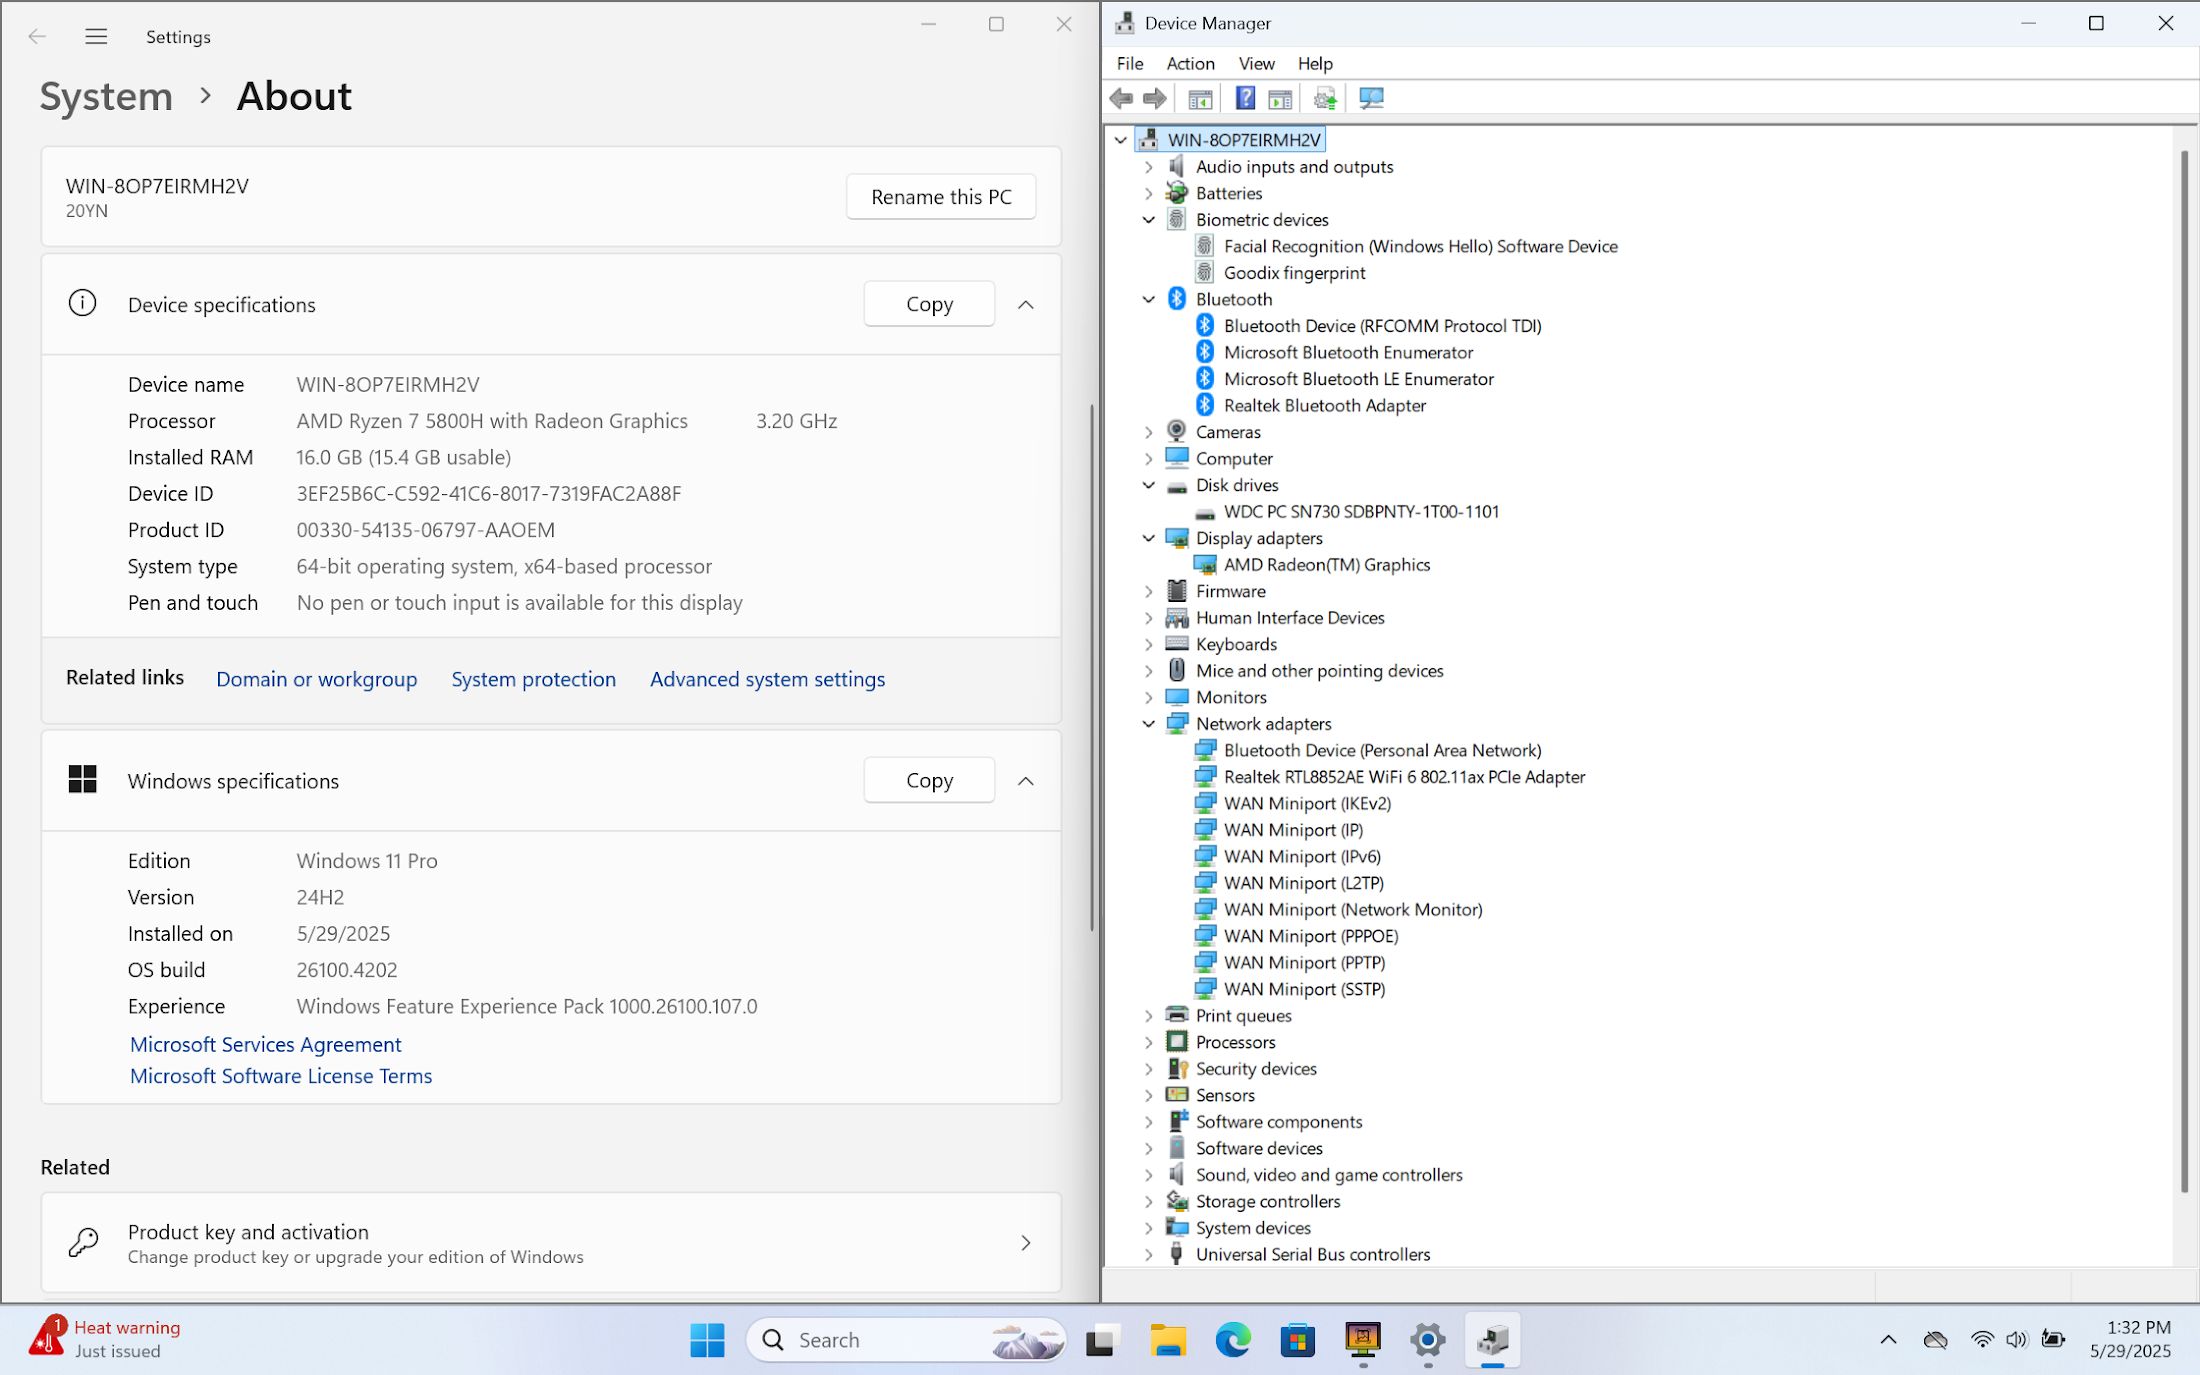The image size is (2200, 1375).
Task: Open View menu in Device Manager
Action: (1256, 64)
